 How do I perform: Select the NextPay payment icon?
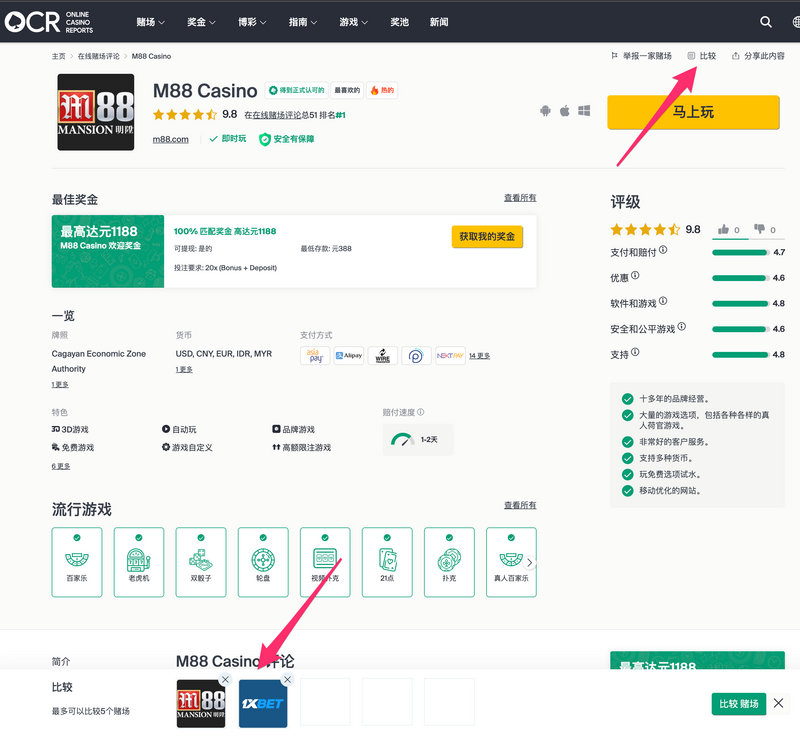450,355
